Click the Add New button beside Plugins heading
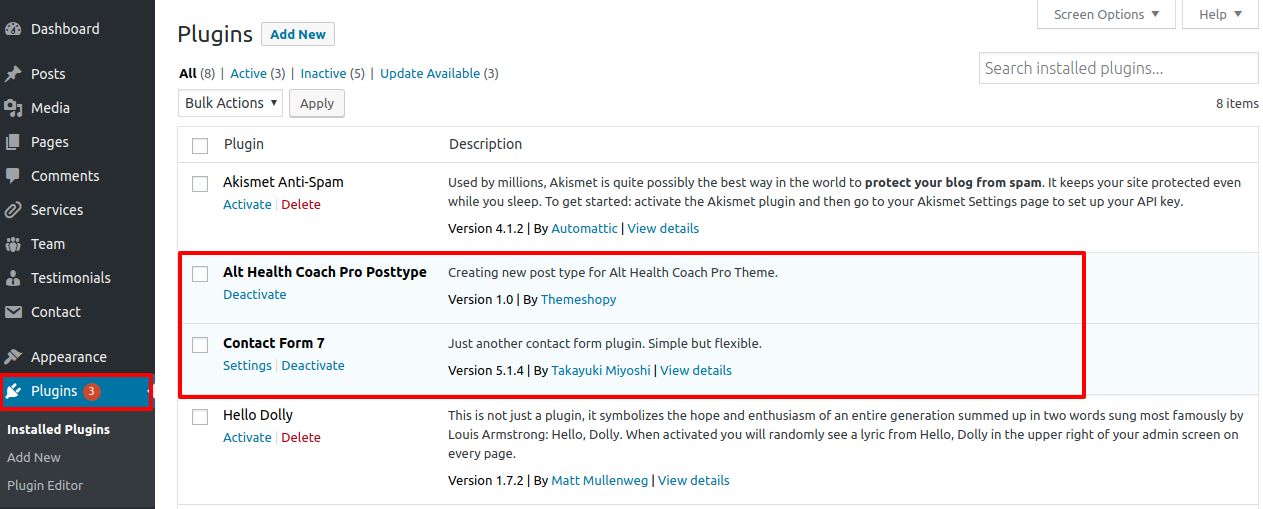Viewport: 1263px width, 509px height. (x=298, y=34)
